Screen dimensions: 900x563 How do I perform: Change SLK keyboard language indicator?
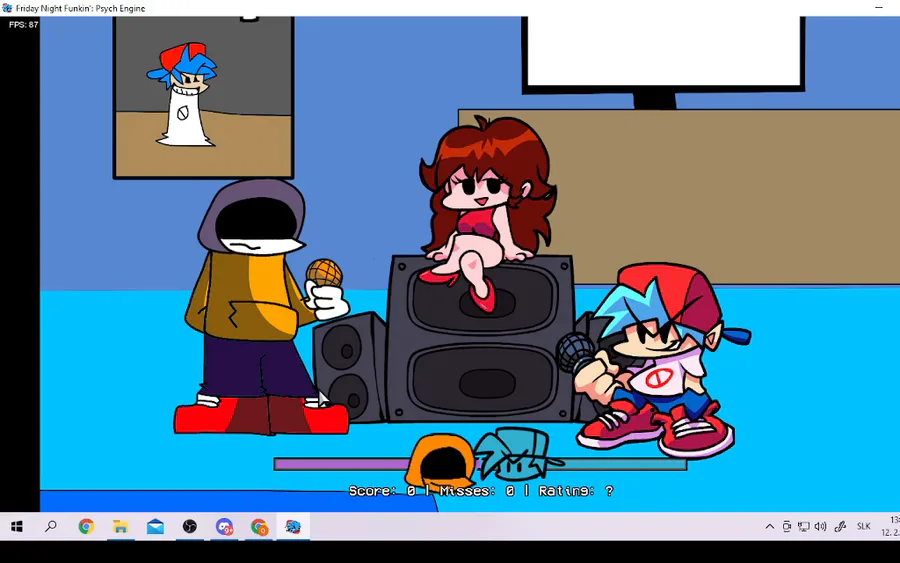click(x=864, y=526)
